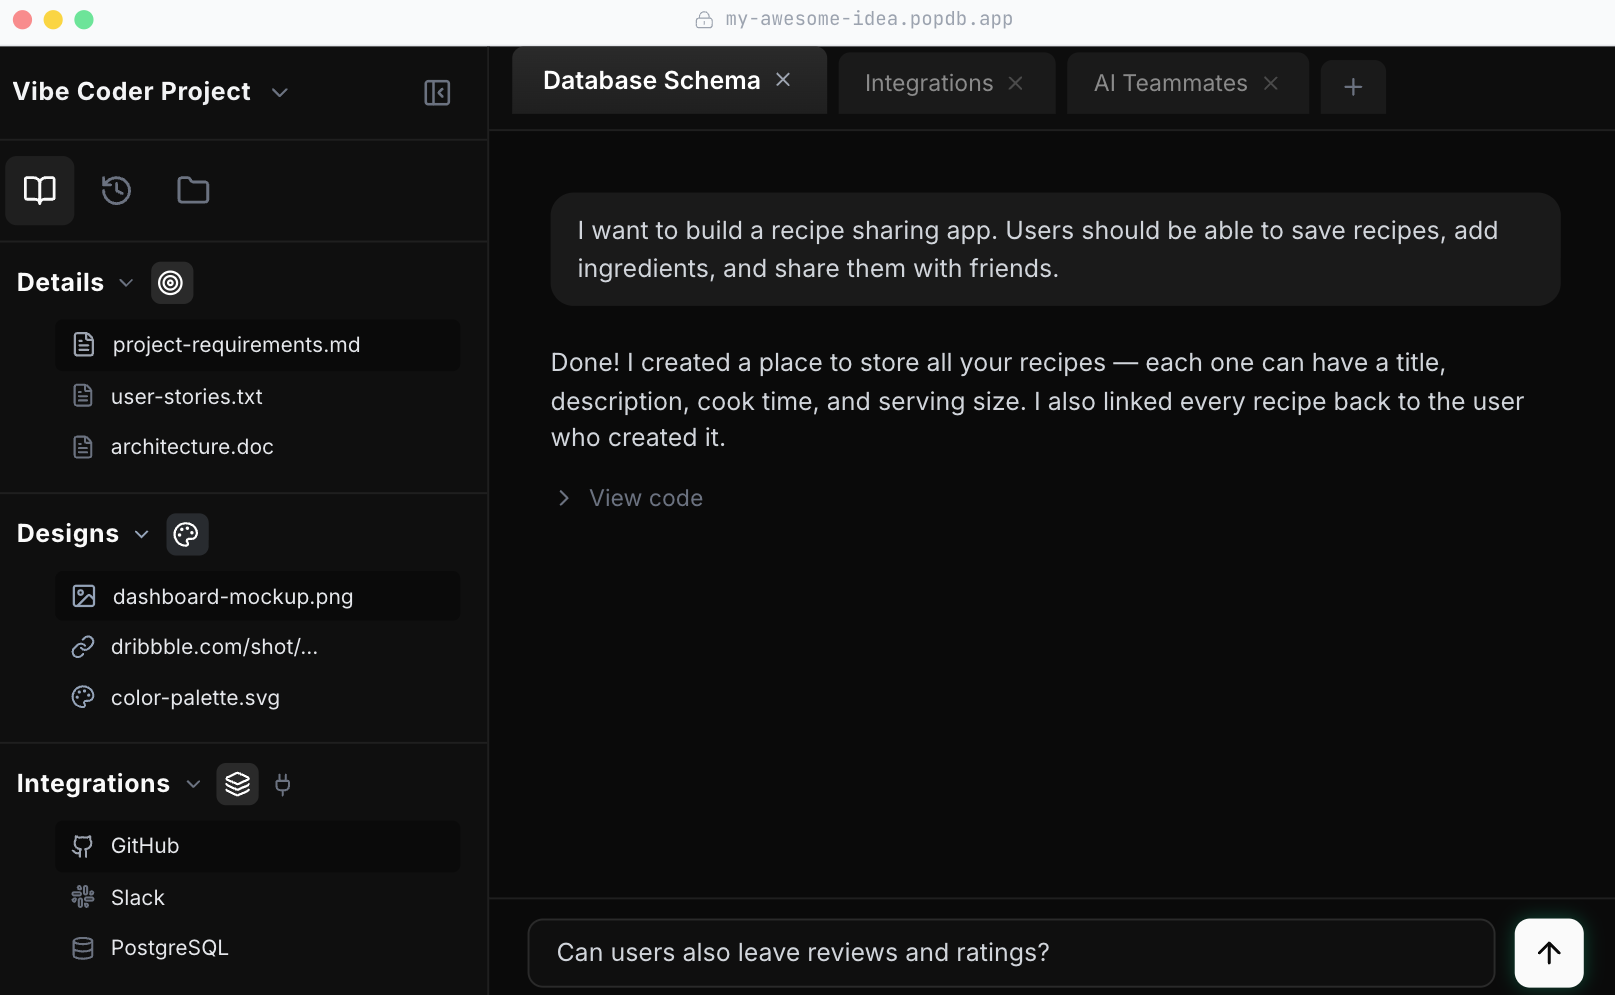Click the palette icon next to Designs

(187, 533)
